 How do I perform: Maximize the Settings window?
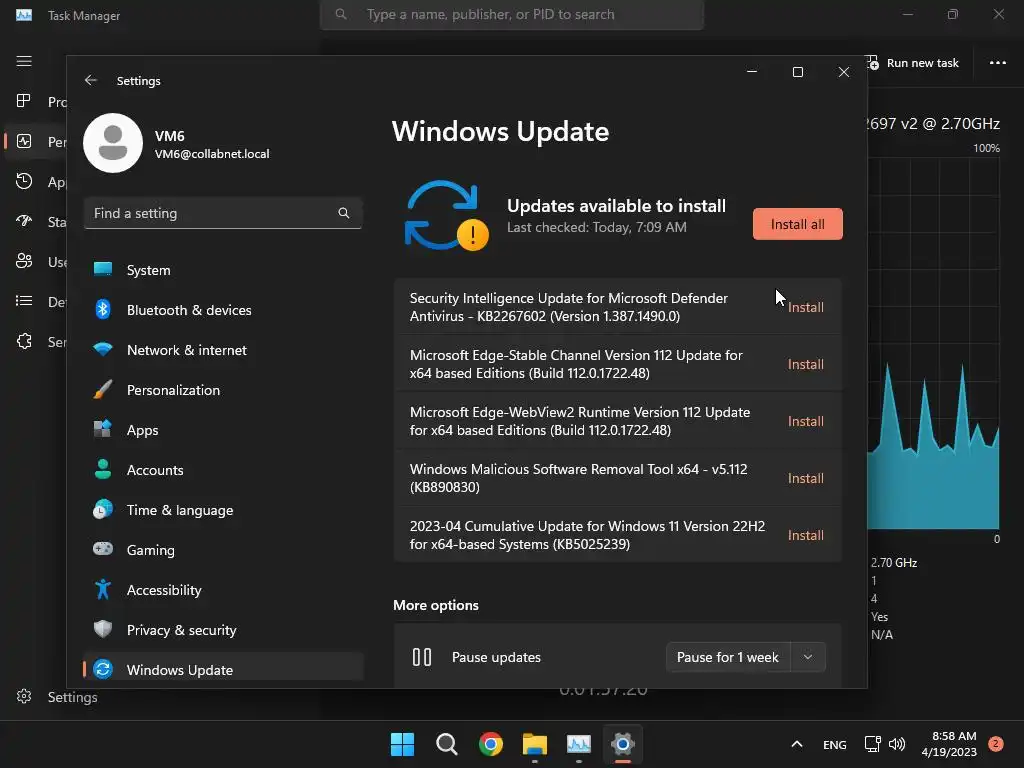[x=797, y=72]
